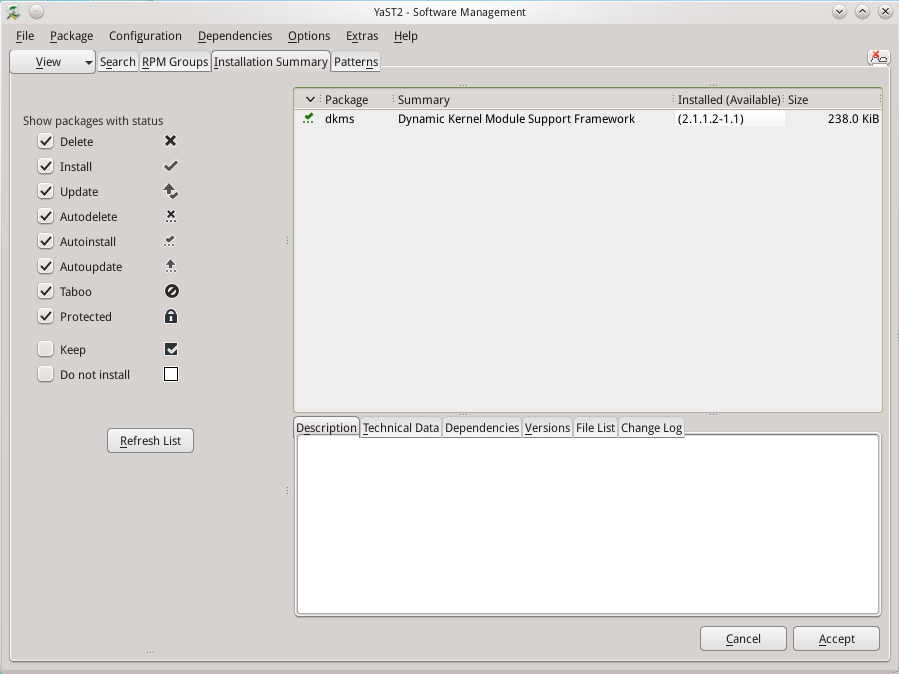Viewport: 899px width, 674px height.
Task: Toggle the Autodelete checkbox
Action: (45, 216)
